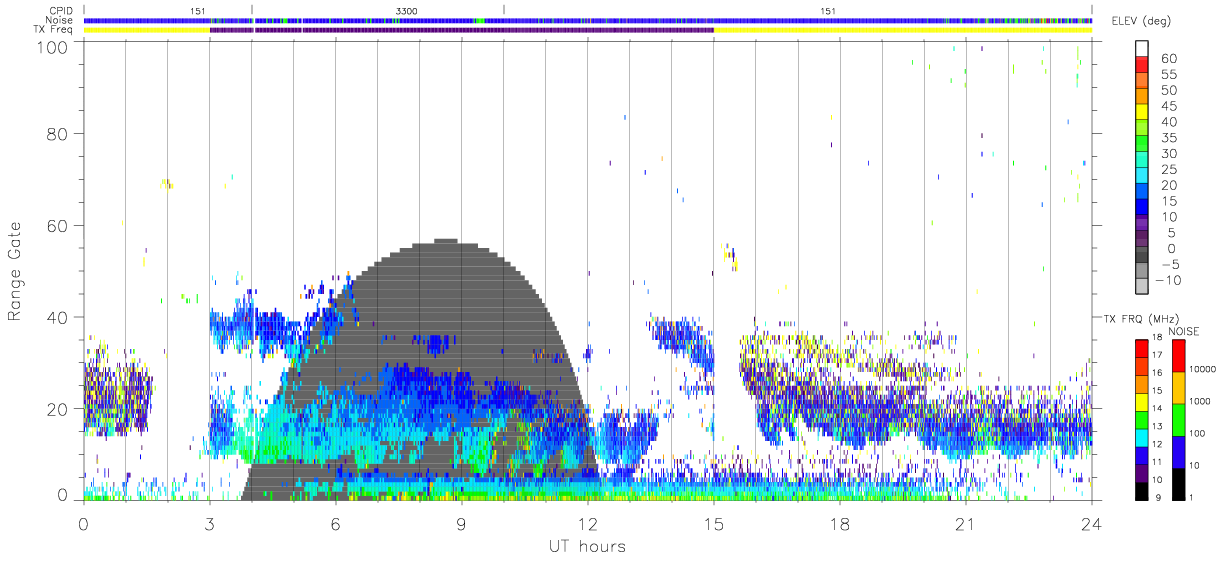1228x567 pixels.
Task: Click the 'UT hours' x-axis title
Action: 586,546
